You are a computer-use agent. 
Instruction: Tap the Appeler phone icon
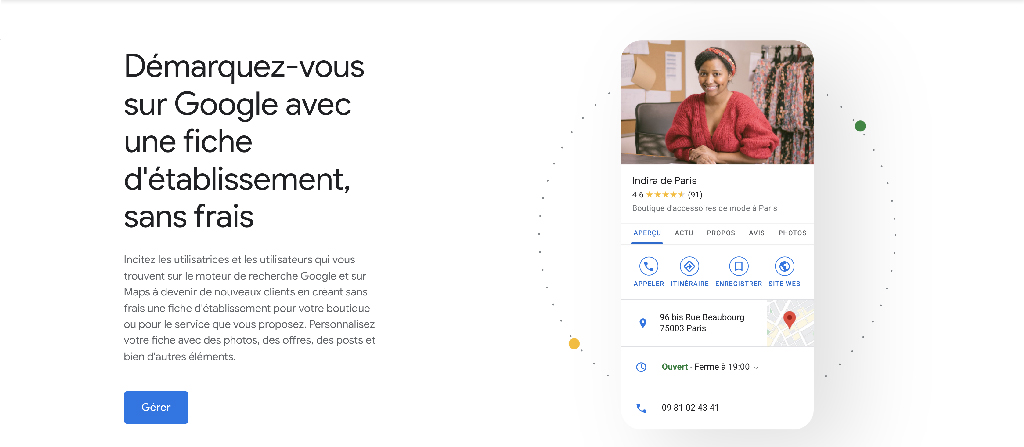pyautogui.click(x=648, y=266)
